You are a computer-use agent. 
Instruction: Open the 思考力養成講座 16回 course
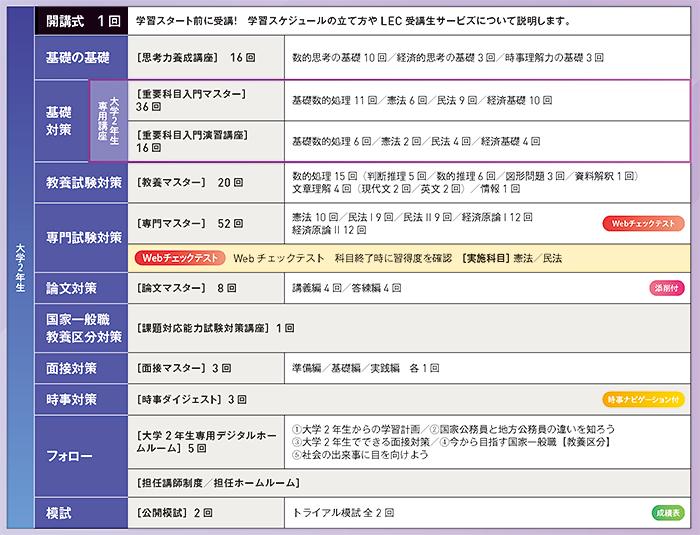196,59
